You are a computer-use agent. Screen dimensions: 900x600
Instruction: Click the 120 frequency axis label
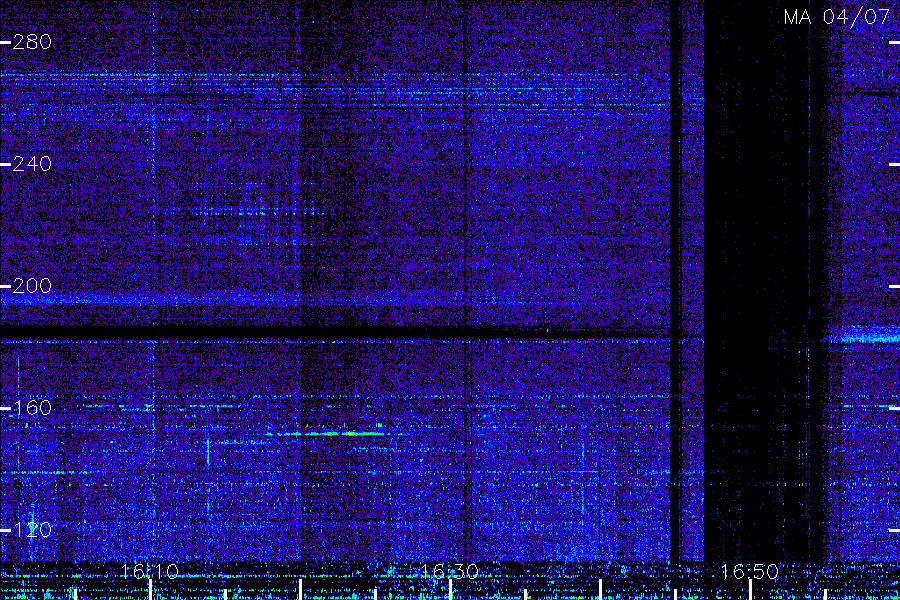pyautogui.click(x=32, y=530)
